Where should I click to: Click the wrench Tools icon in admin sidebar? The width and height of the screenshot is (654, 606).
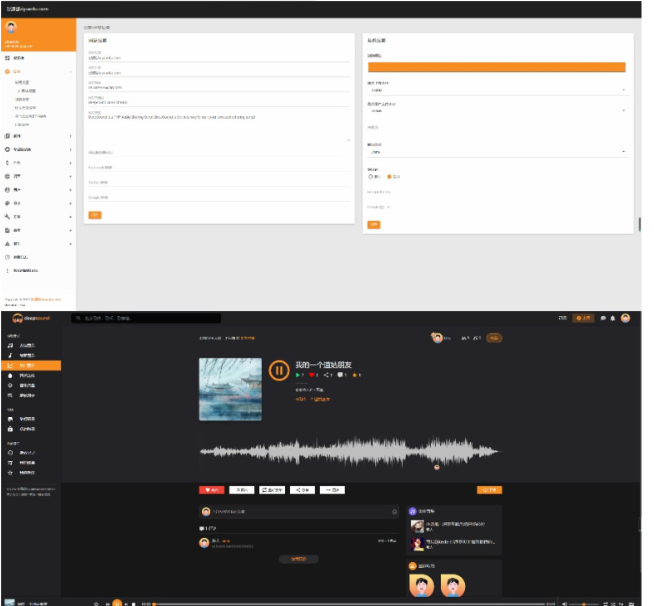8,216
